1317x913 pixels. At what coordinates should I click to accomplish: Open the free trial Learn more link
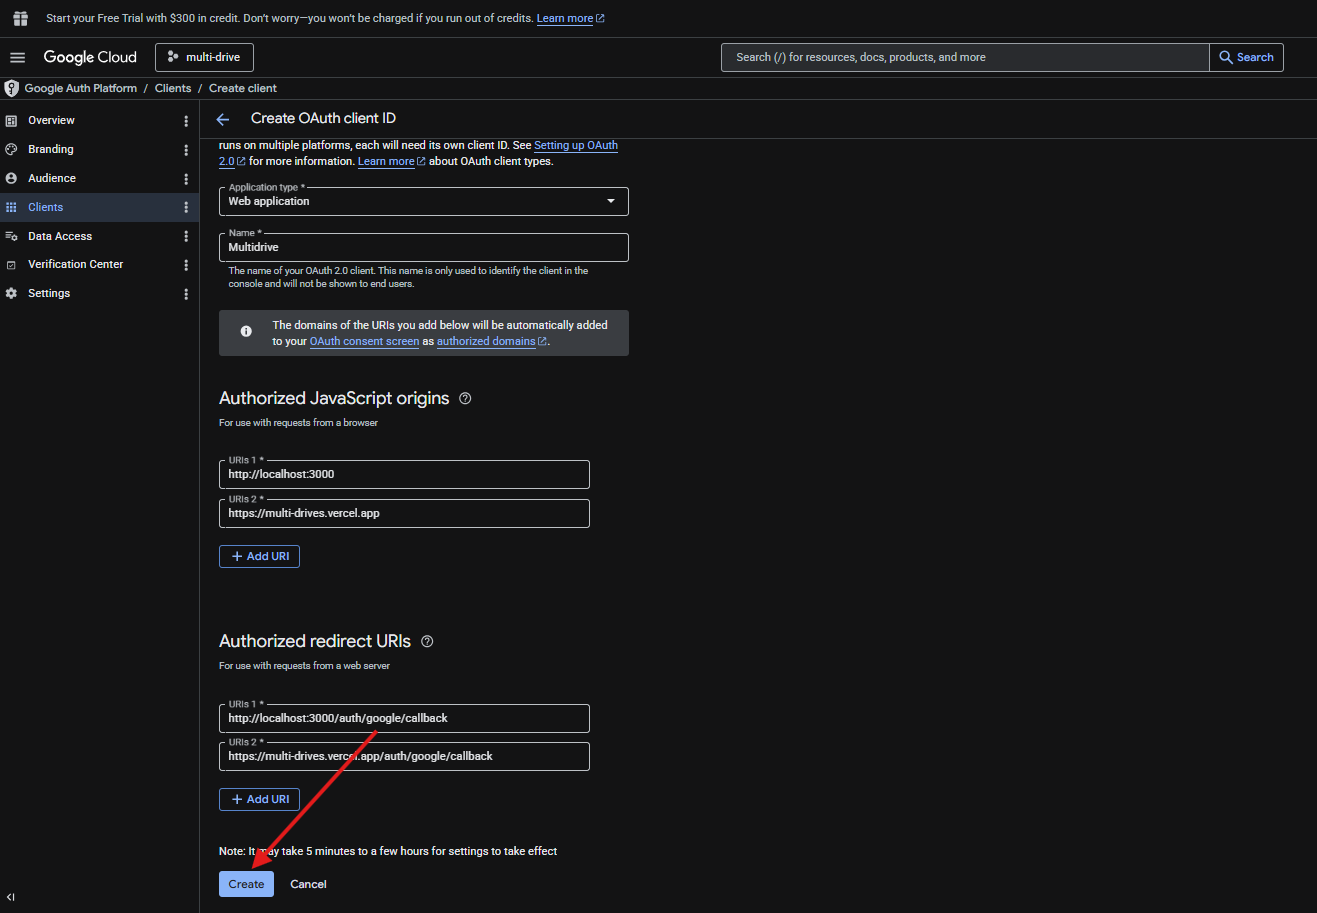coord(570,19)
